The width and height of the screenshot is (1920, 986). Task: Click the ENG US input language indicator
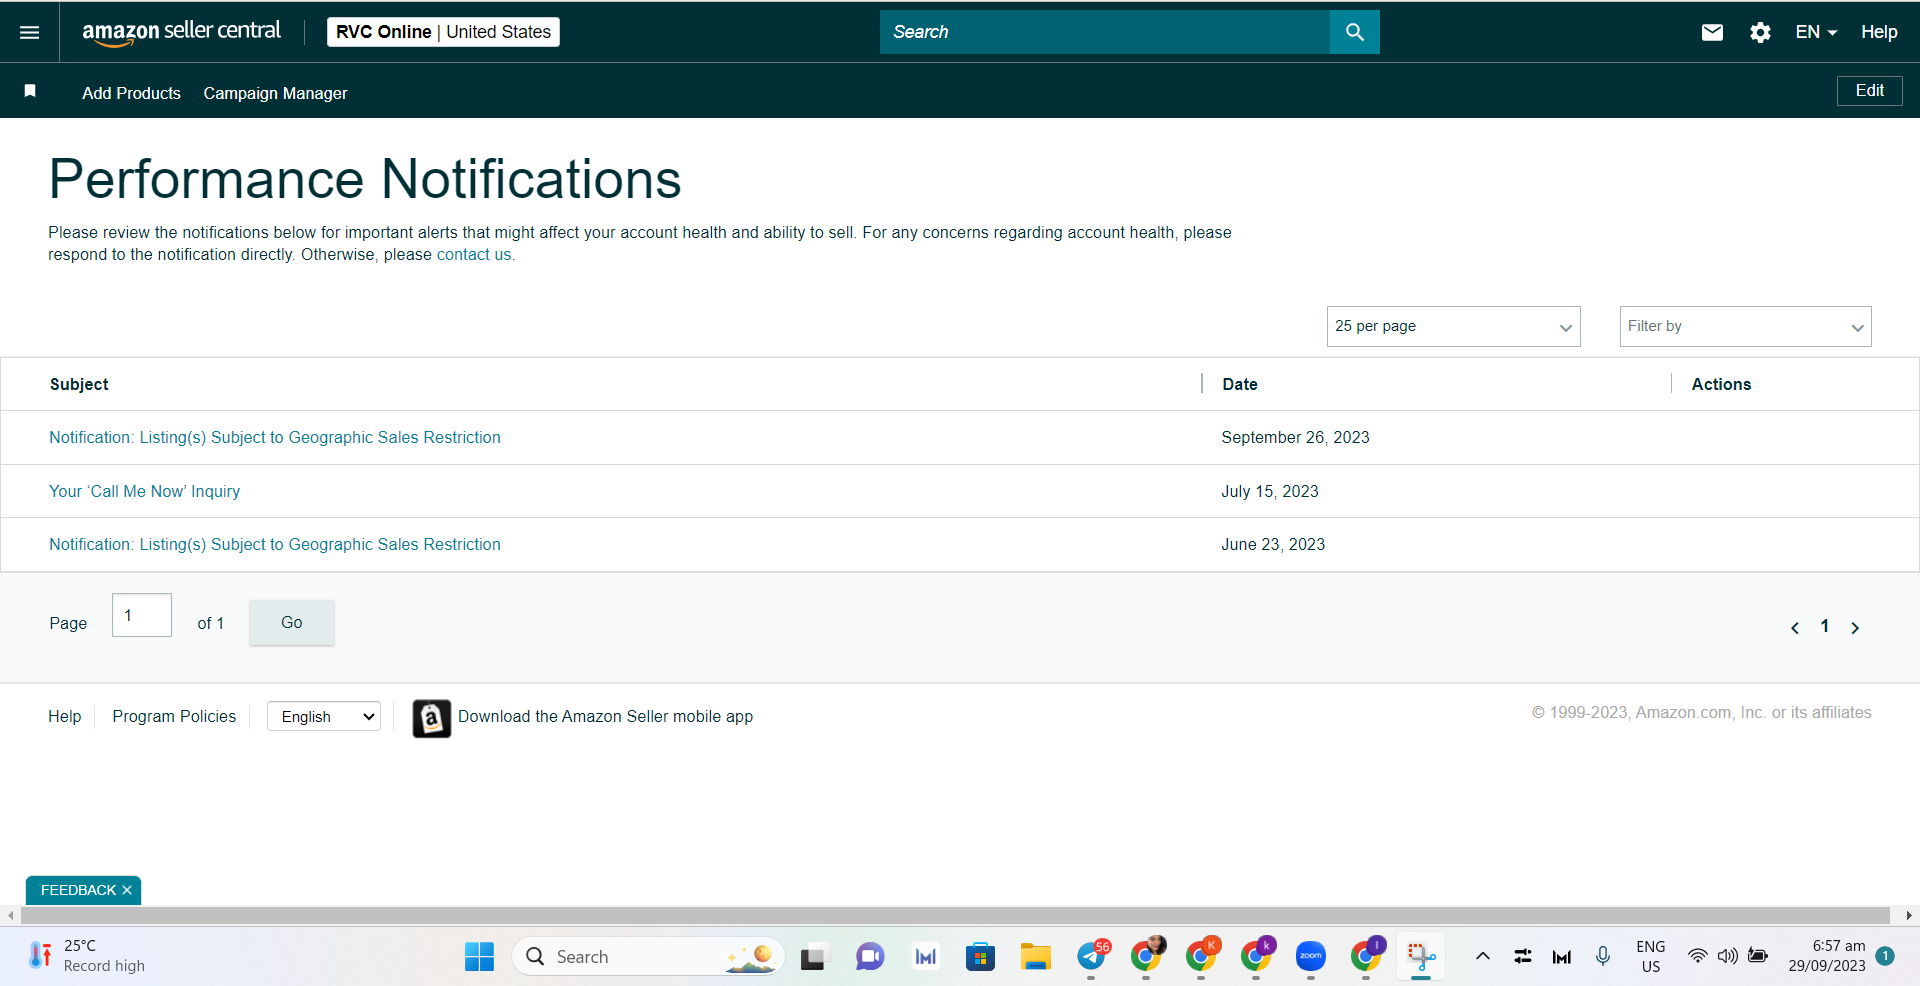click(1651, 956)
